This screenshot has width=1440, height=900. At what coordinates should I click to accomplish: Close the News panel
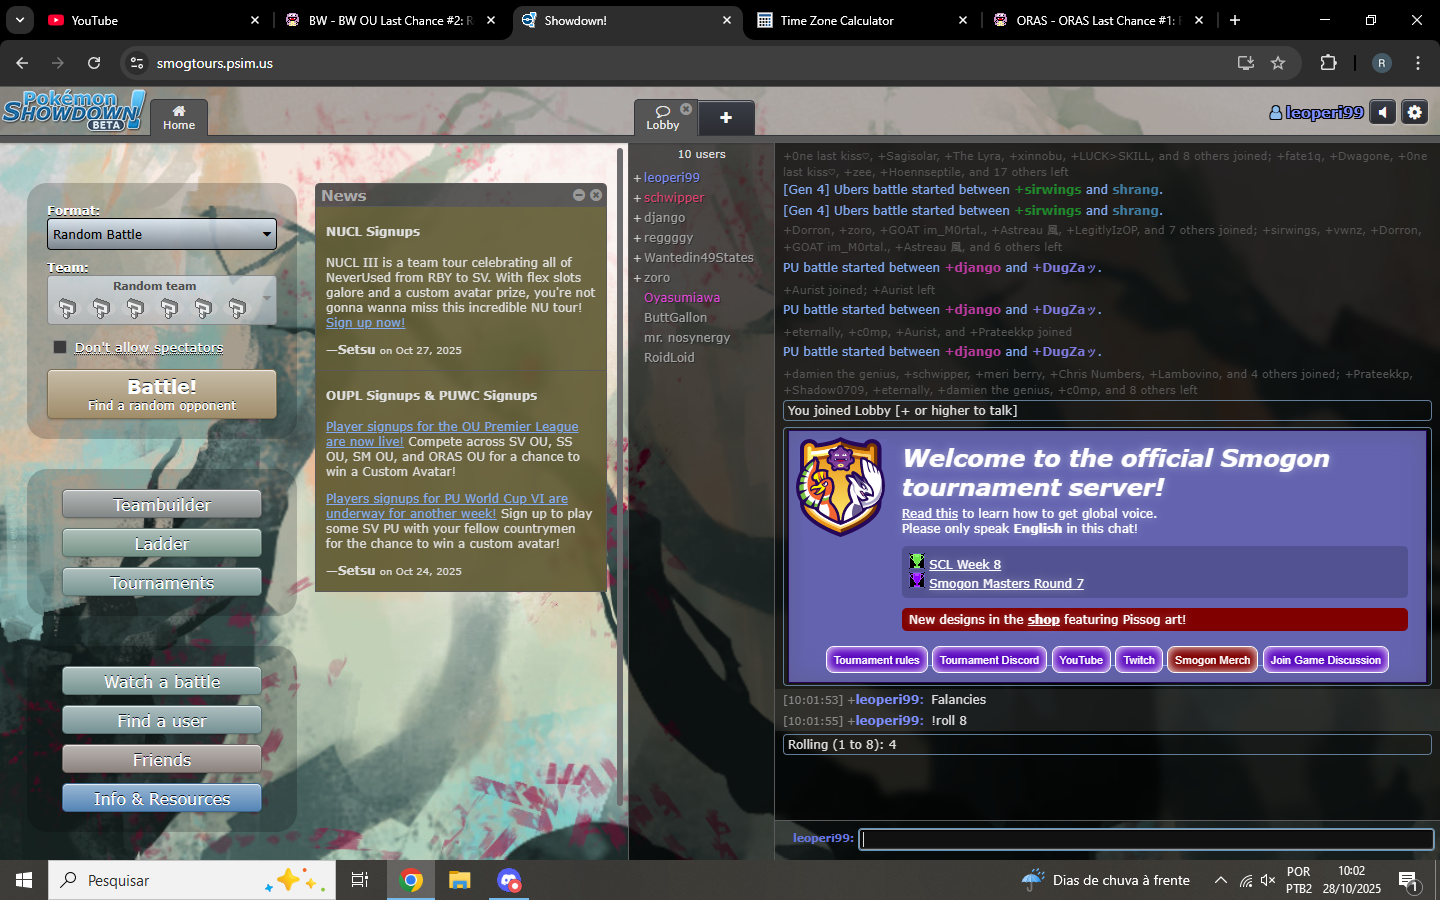pyautogui.click(x=596, y=195)
